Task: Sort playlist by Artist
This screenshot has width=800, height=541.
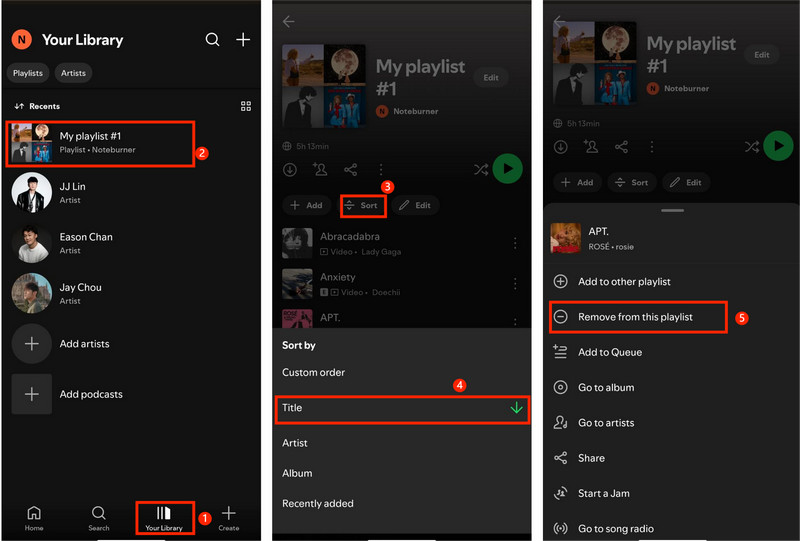Action: tap(402, 443)
